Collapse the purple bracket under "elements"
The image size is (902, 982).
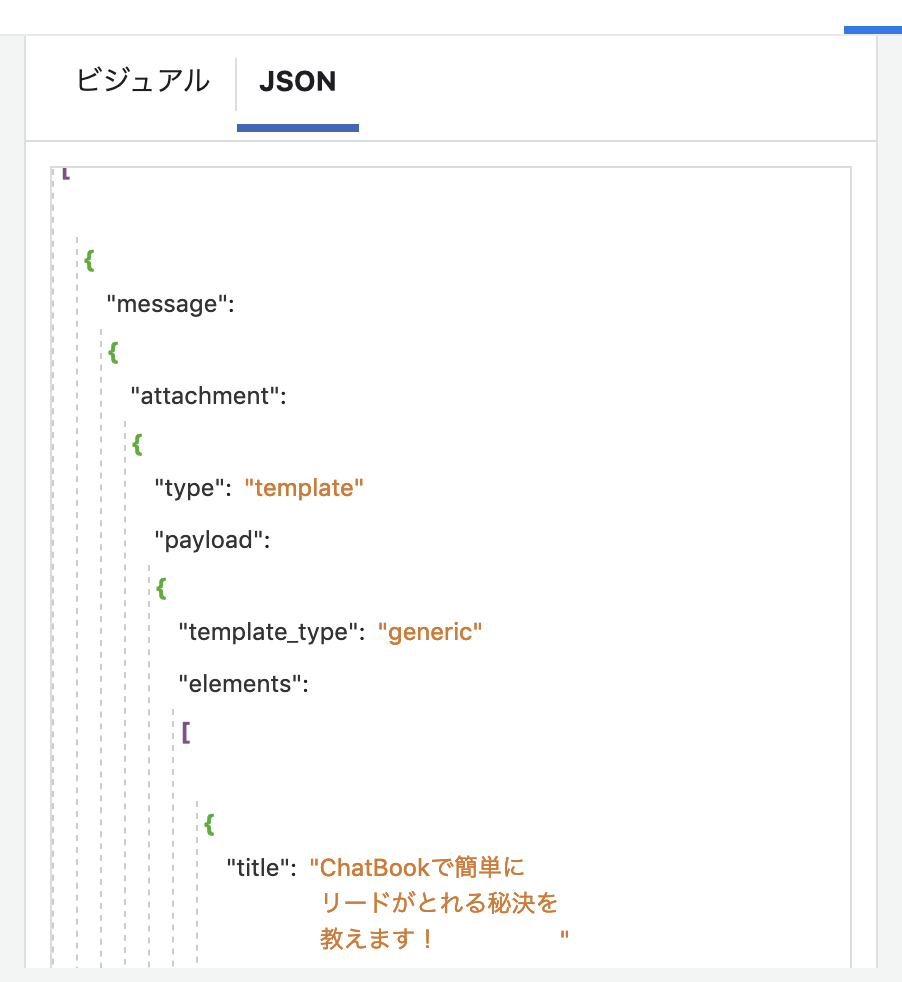(x=185, y=732)
